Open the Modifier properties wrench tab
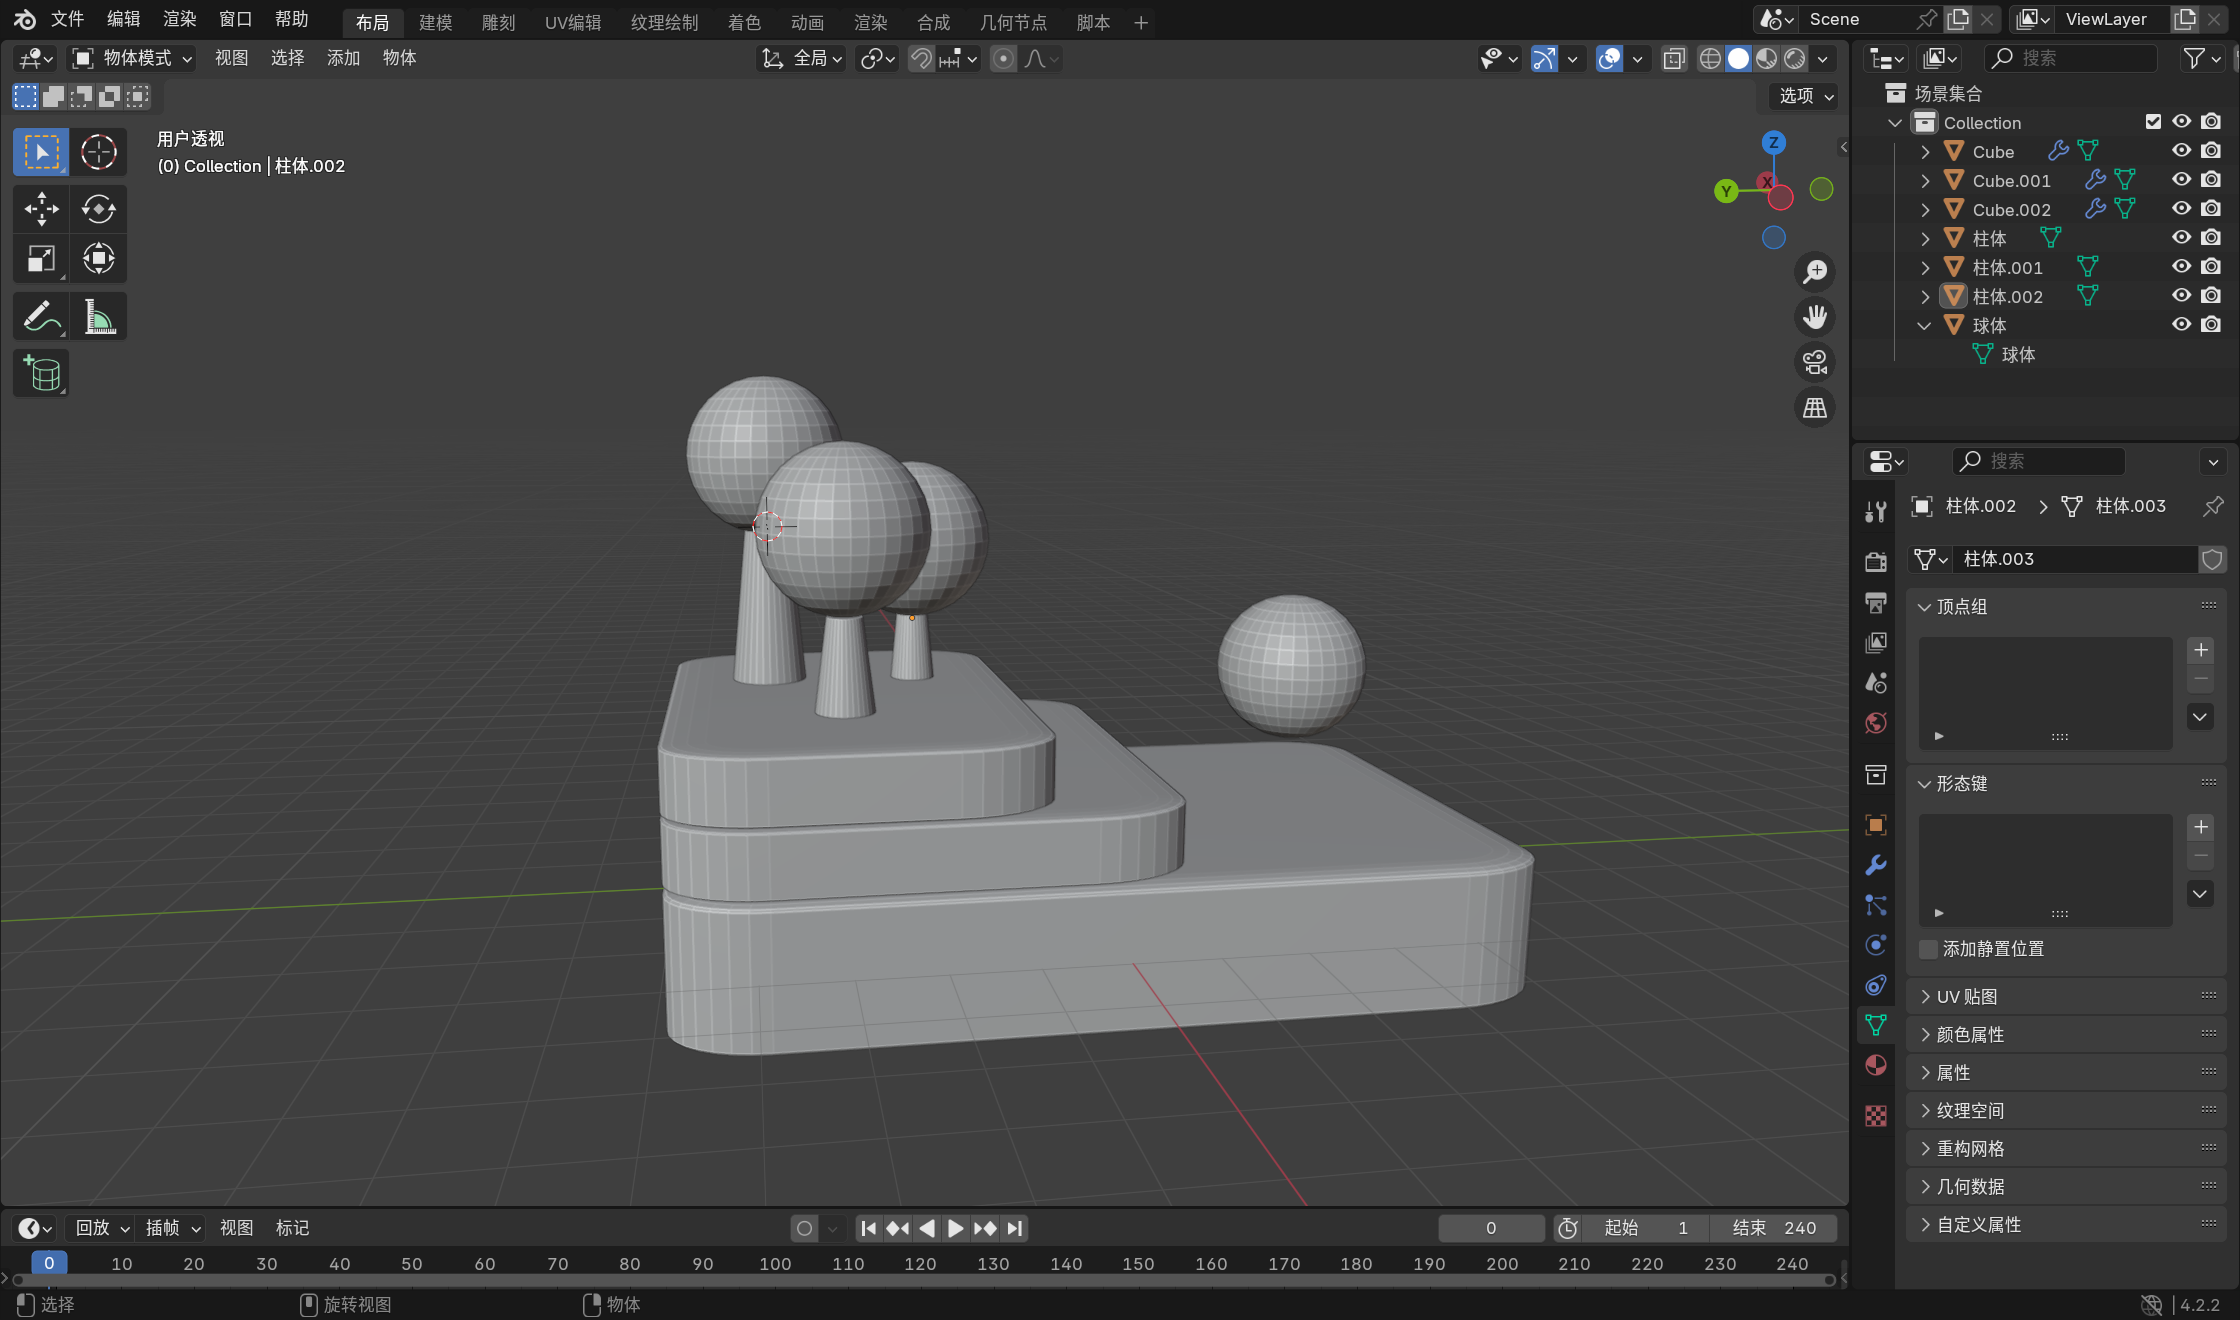Image resolution: width=2240 pixels, height=1320 pixels. [1875, 865]
